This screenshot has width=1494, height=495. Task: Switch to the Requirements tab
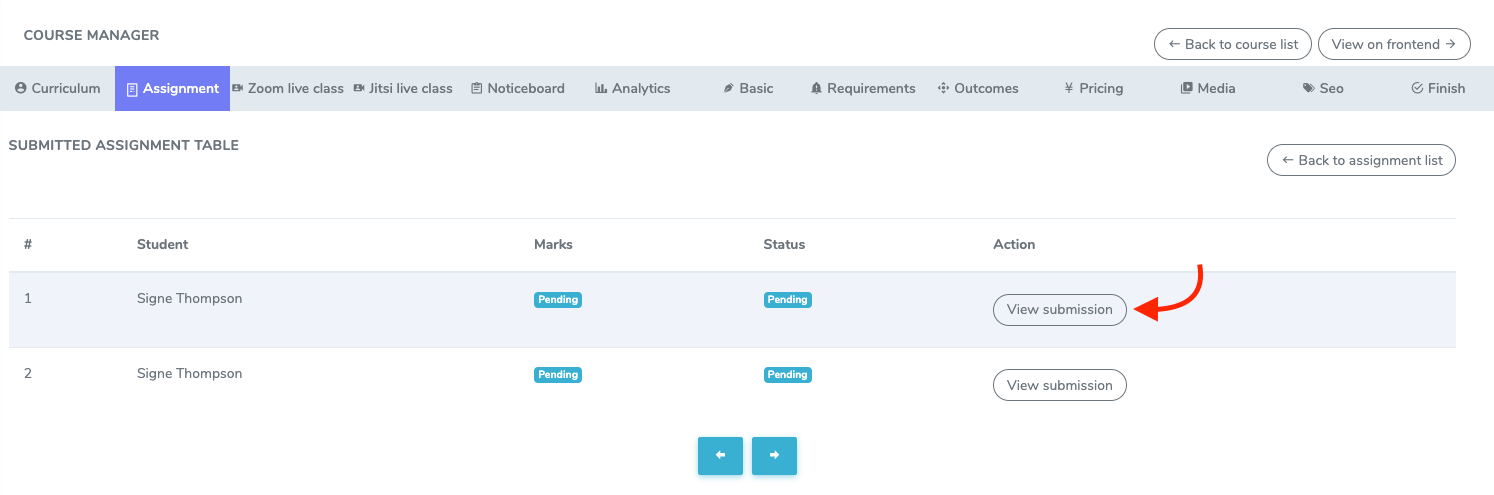[863, 88]
